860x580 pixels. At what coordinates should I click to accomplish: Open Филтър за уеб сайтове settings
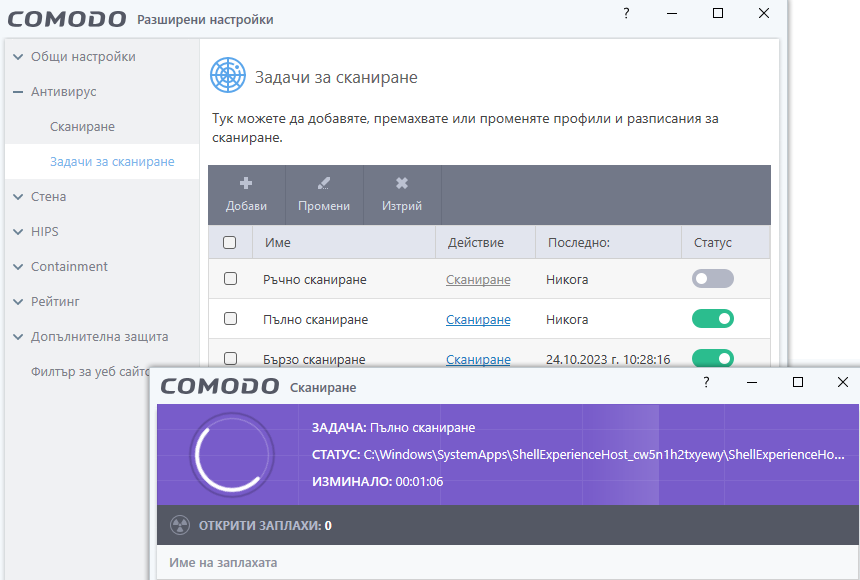point(90,372)
